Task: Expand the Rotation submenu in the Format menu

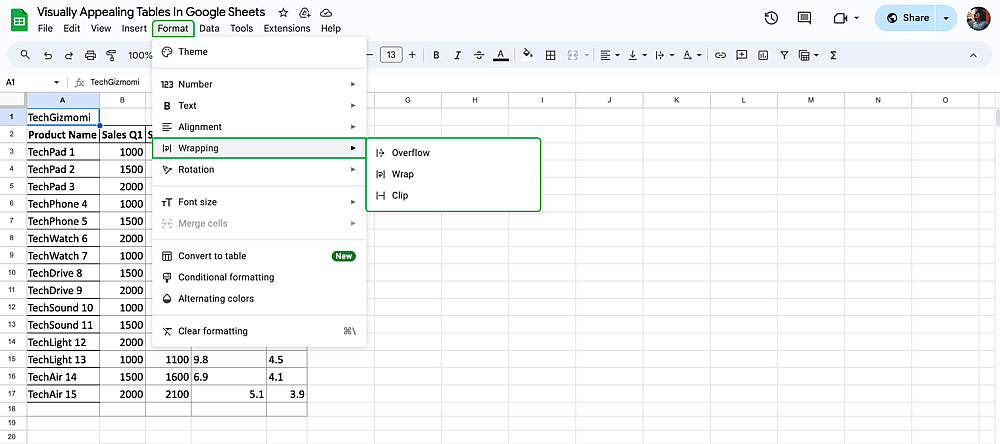Action: click(x=260, y=170)
